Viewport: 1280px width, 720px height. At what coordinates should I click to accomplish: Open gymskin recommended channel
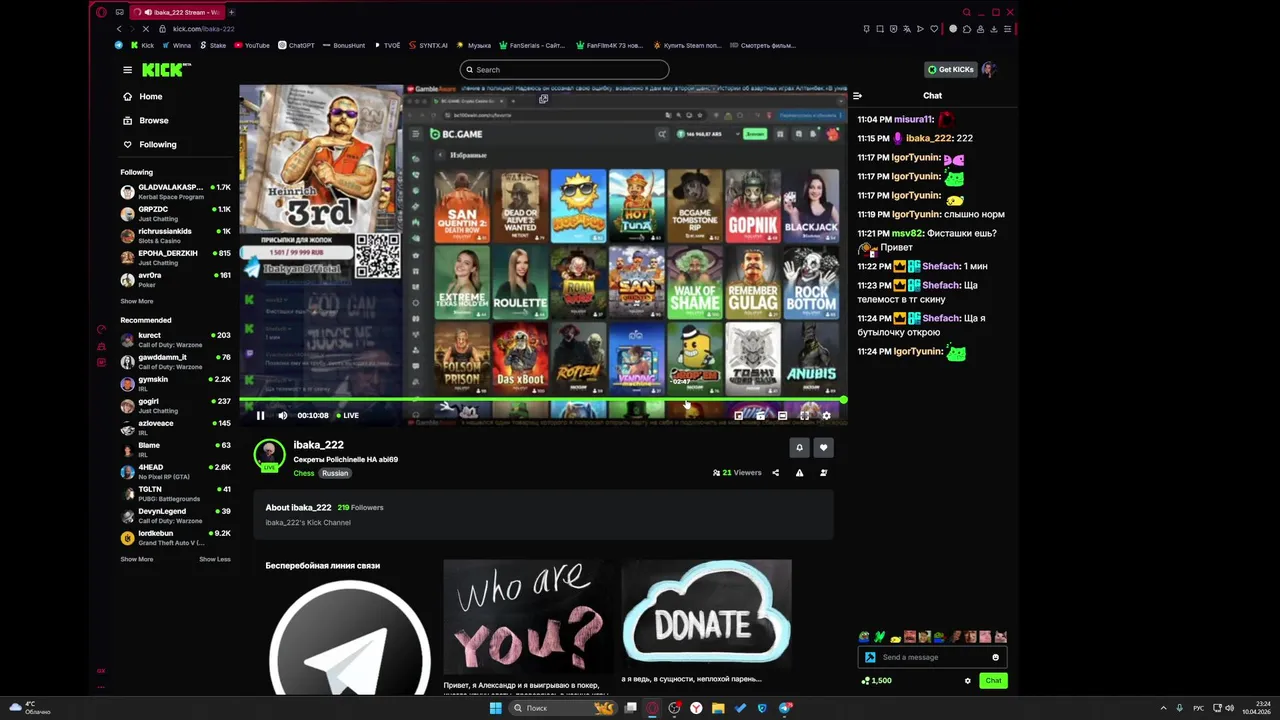(x=176, y=384)
